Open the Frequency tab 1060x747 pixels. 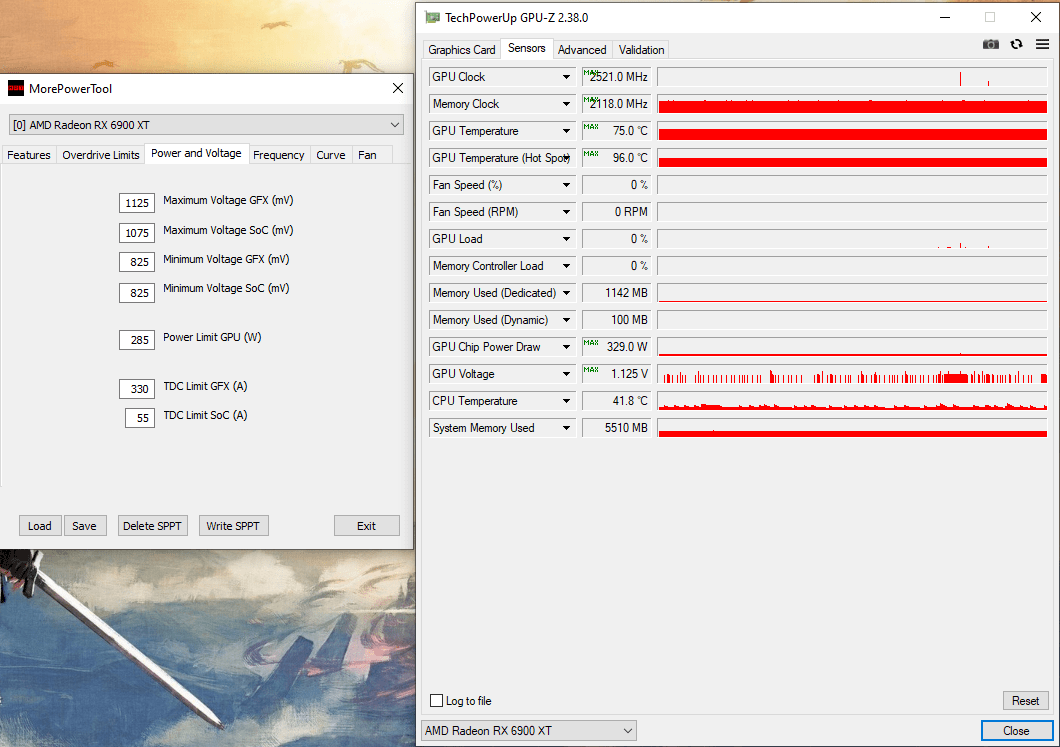coord(279,155)
